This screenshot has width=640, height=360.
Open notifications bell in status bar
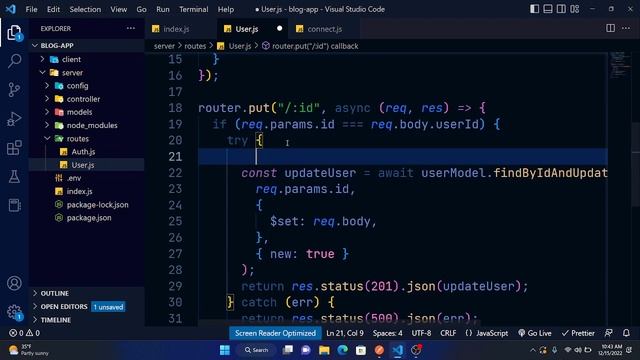click(x=626, y=333)
